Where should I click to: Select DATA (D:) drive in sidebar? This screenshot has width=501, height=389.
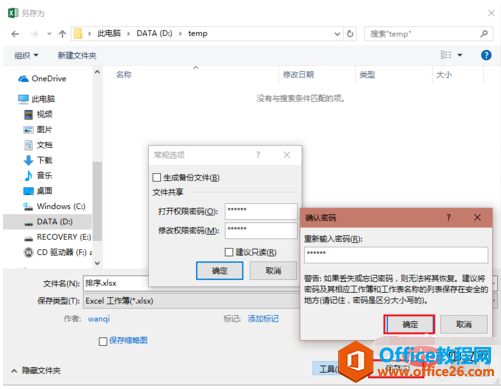tap(48, 222)
